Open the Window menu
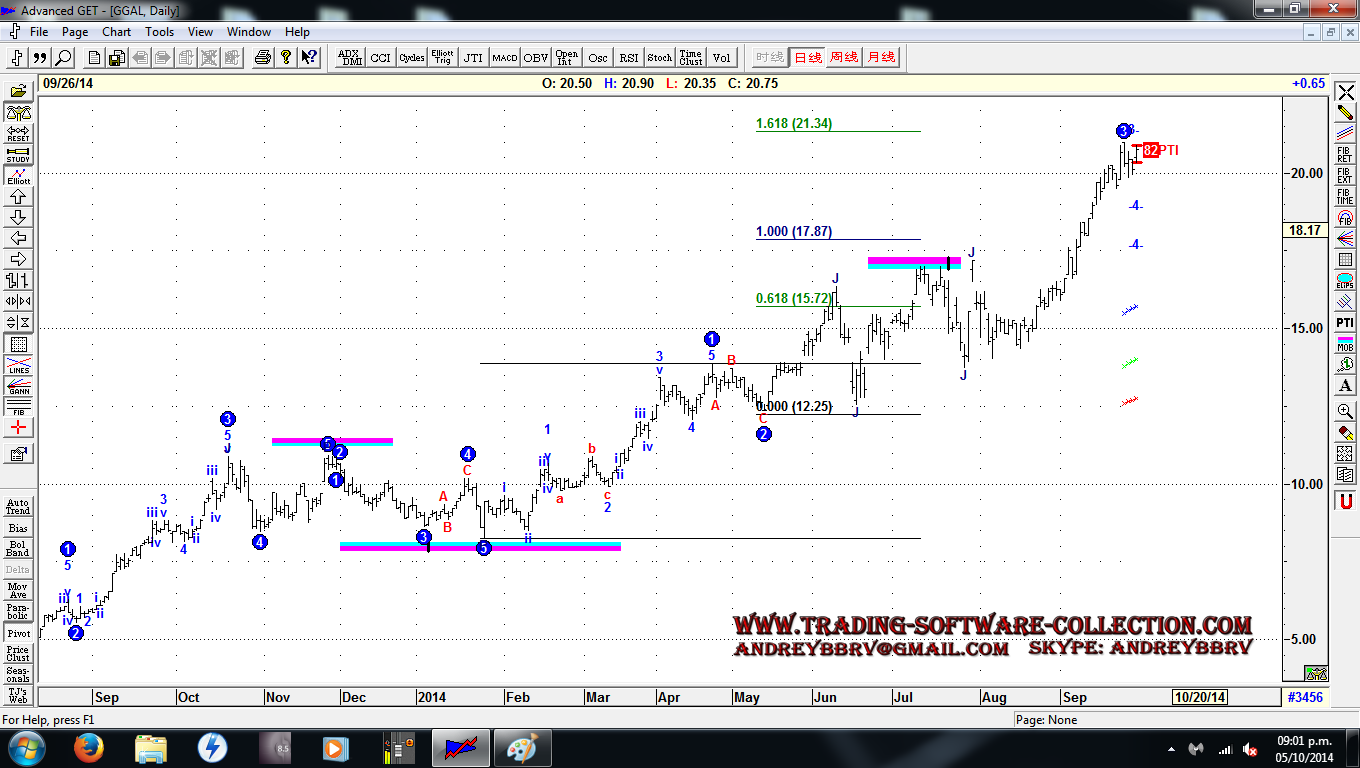The width and height of the screenshot is (1360, 768). pos(248,32)
